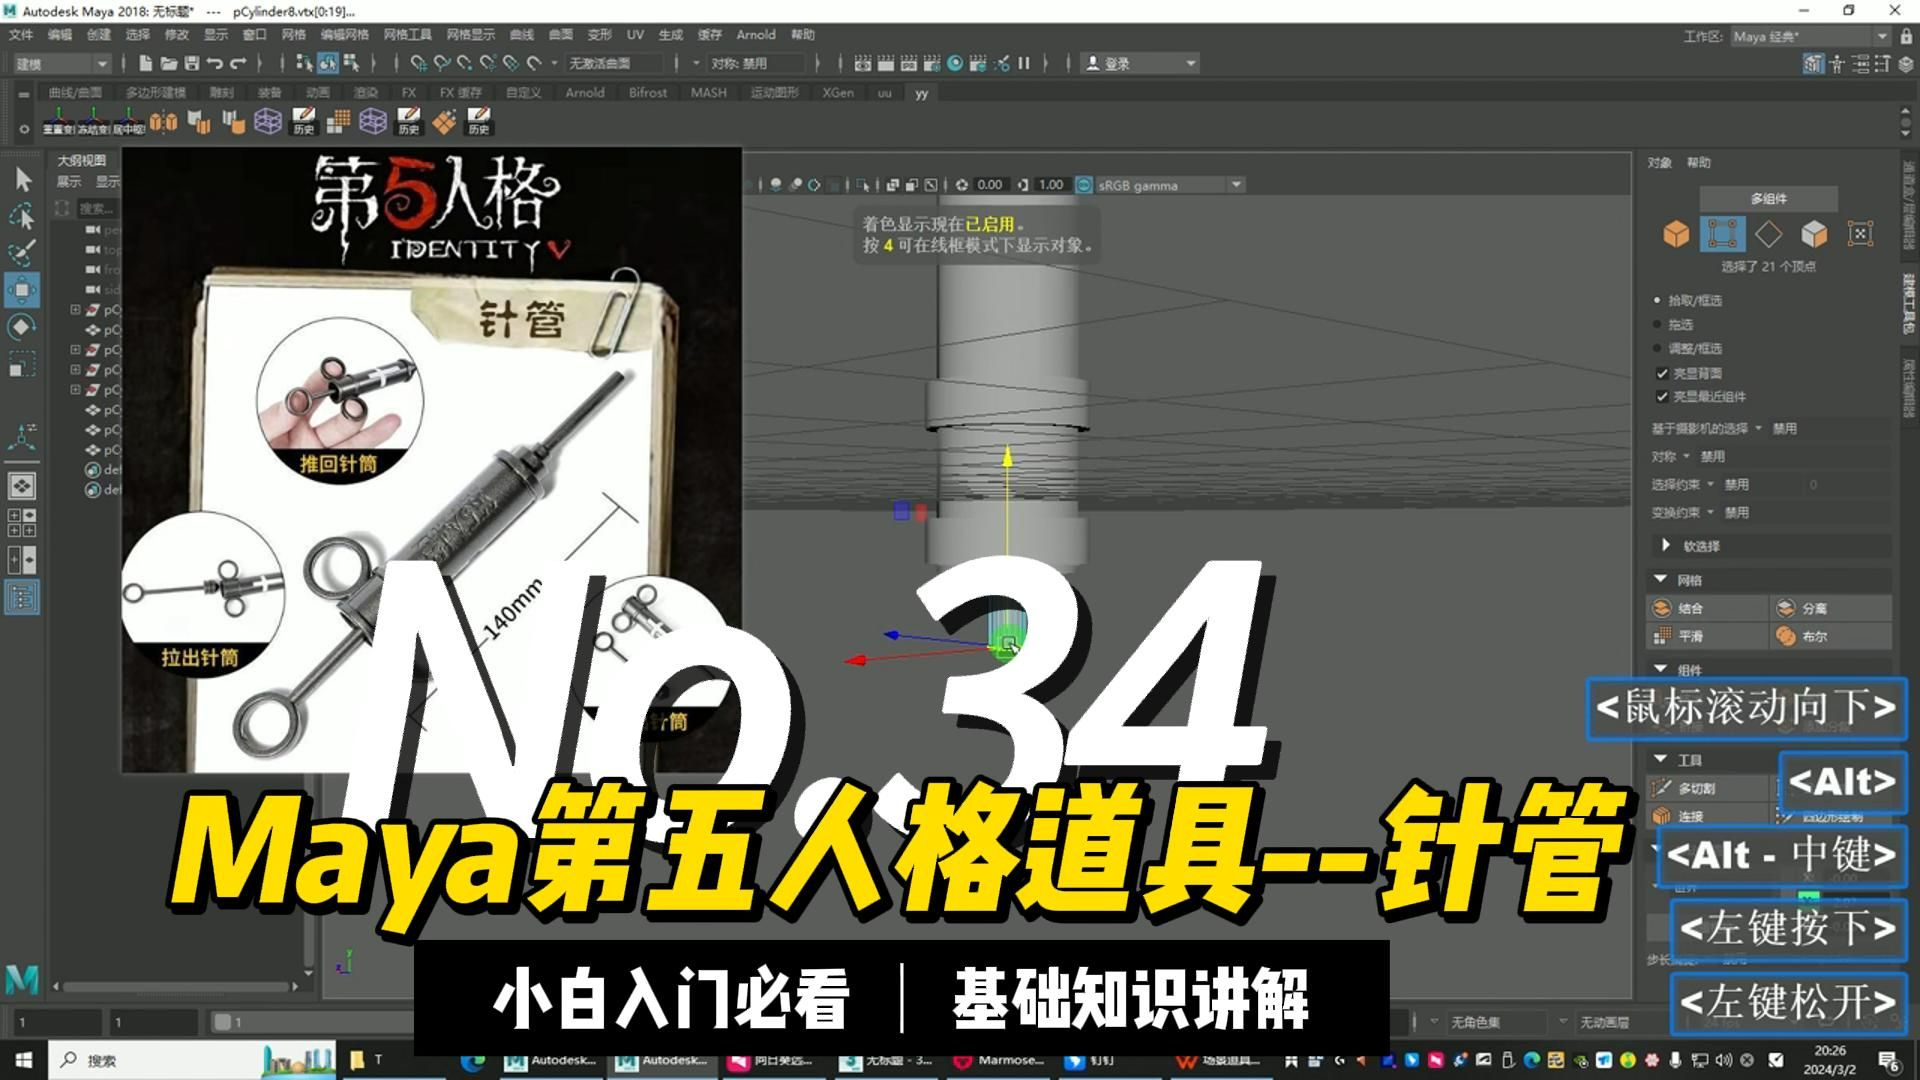
Task: Click 连接 connect tool button
Action: (x=1707, y=816)
